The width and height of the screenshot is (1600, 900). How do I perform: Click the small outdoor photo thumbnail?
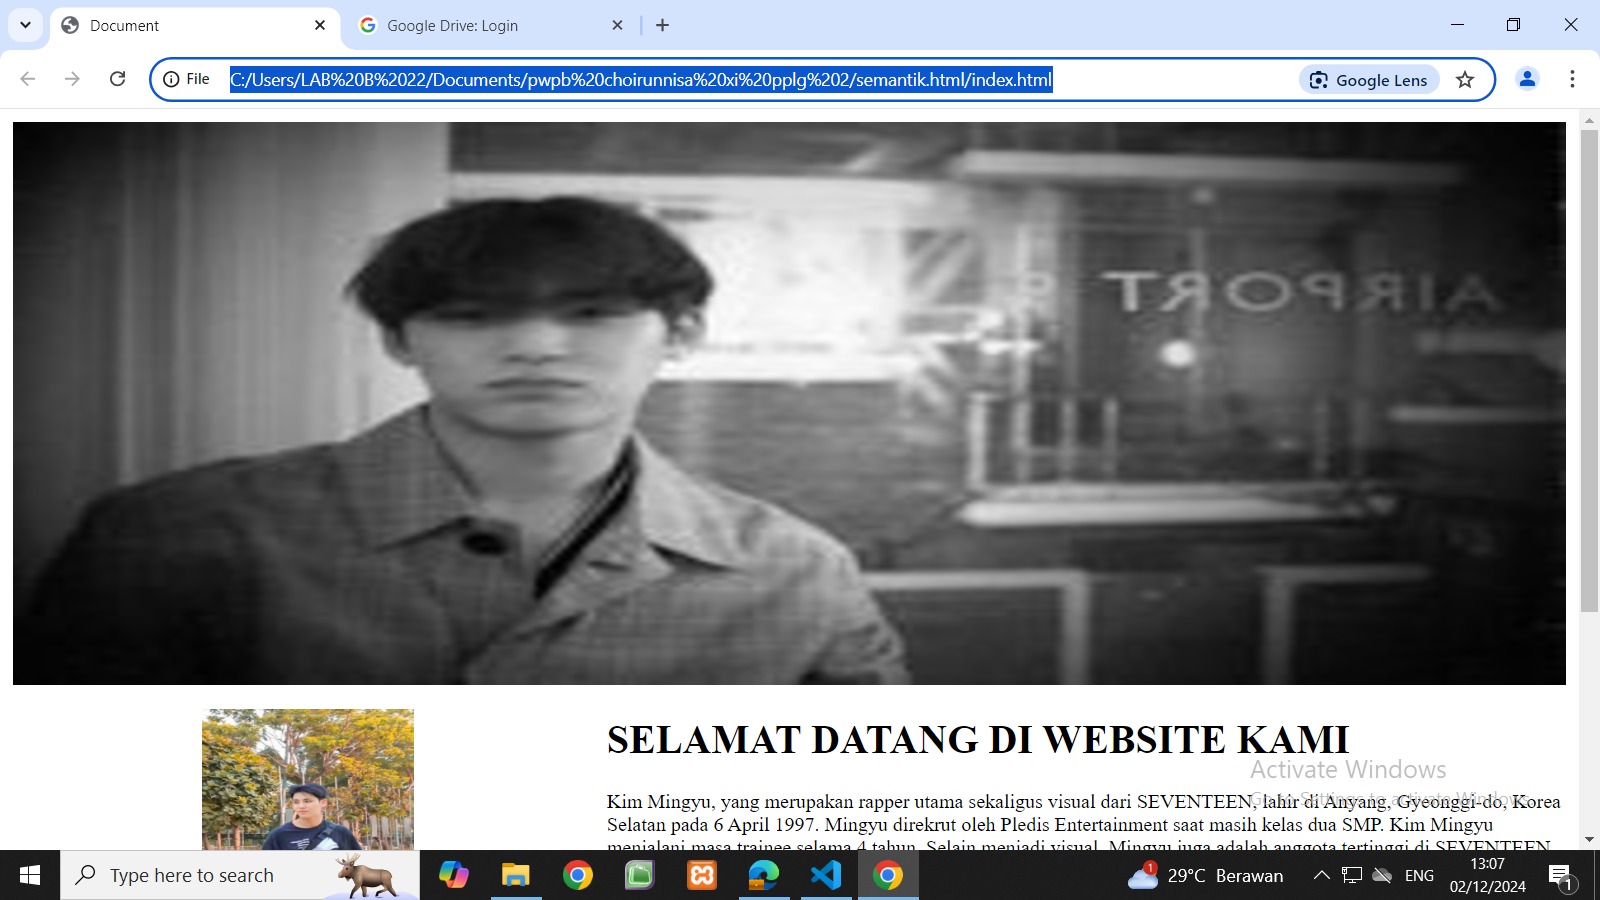[308, 779]
